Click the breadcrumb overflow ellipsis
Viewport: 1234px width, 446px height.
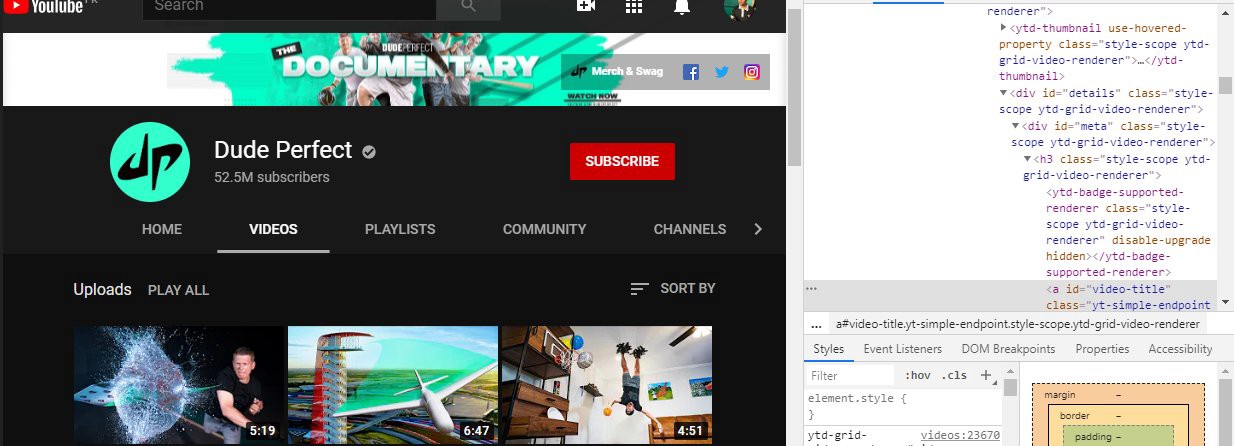[816, 325]
